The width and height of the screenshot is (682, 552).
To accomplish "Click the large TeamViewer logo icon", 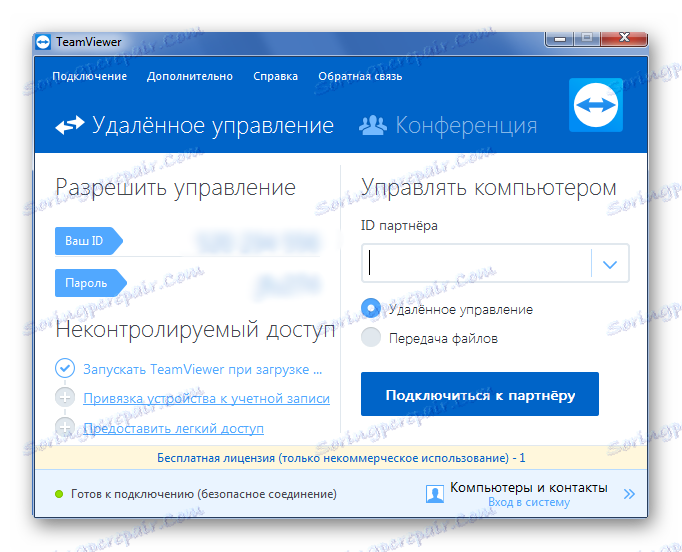I will (595, 105).
